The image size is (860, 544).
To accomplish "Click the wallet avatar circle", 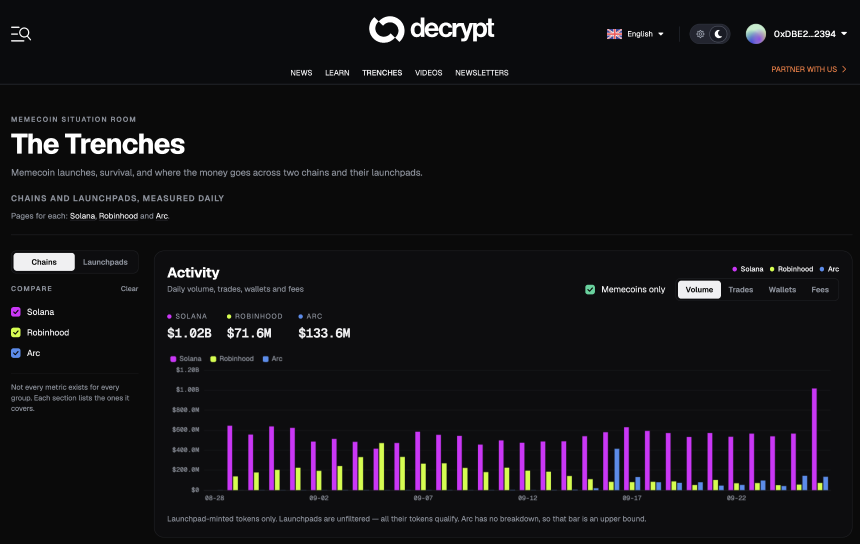I will coord(756,34).
